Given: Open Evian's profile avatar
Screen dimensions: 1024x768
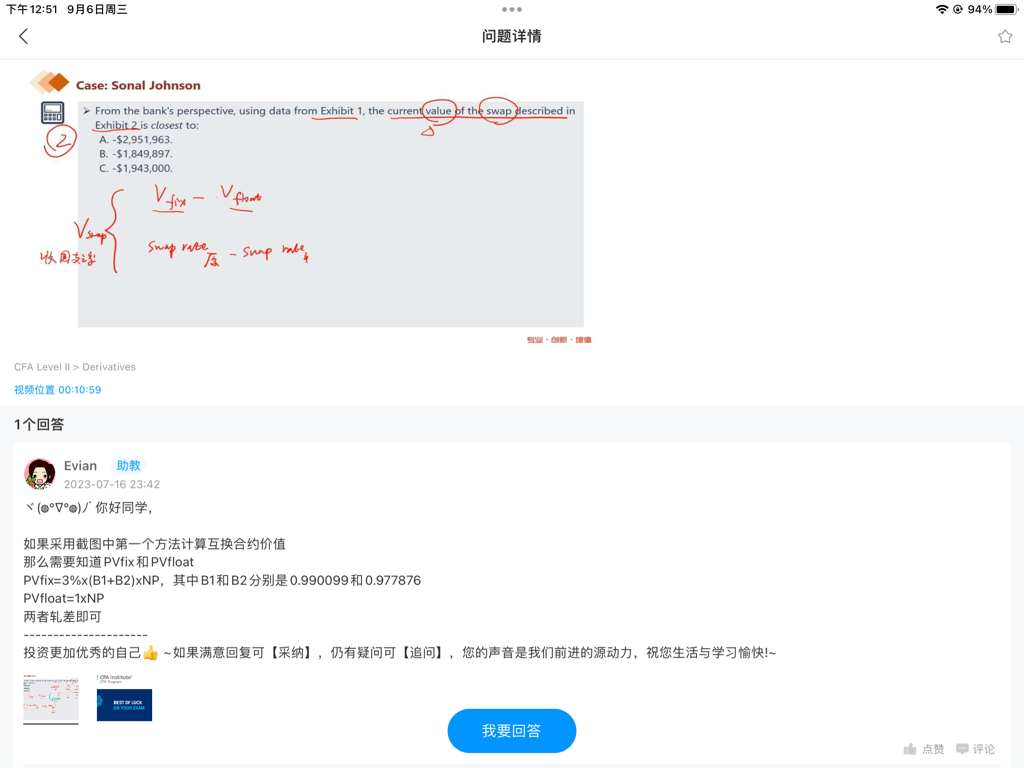Looking at the screenshot, I should click(40, 473).
